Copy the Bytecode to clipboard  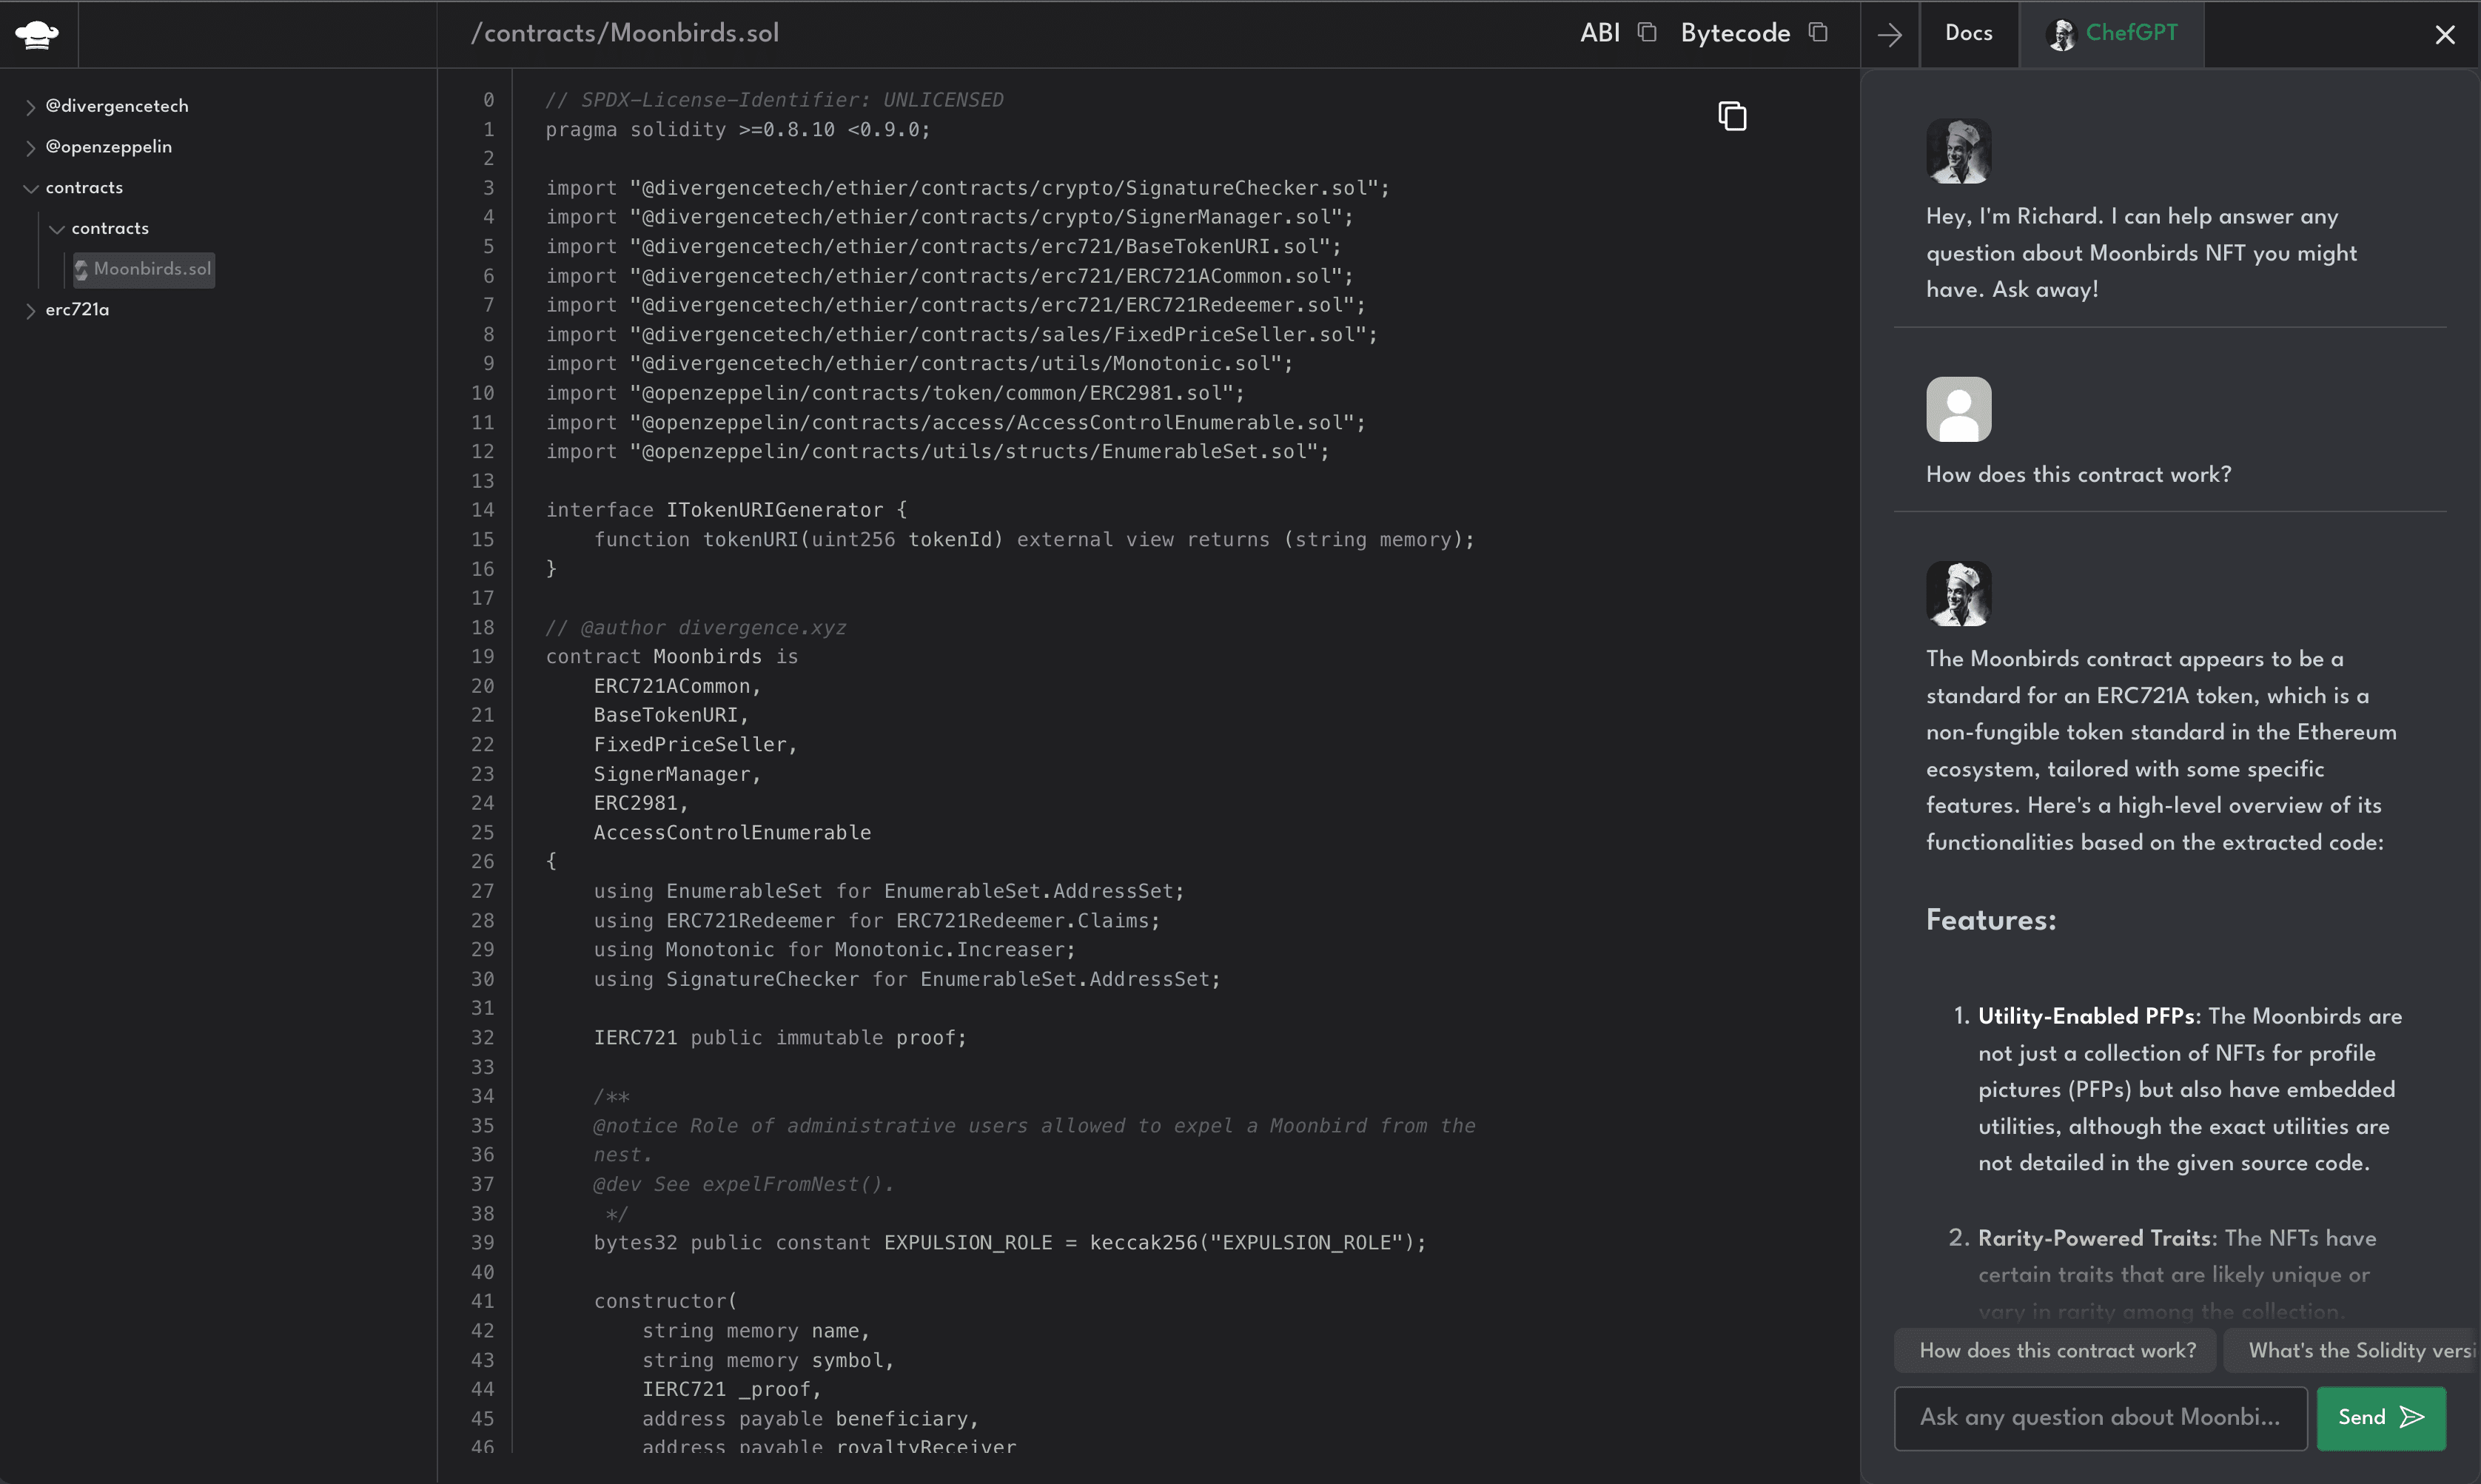(x=1818, y=33)
